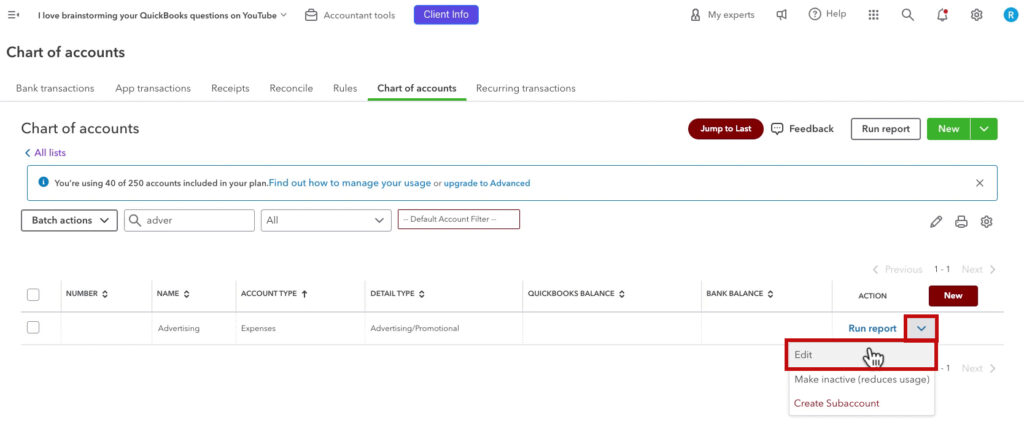
Task: Click the search magnifier in top bar
Action: pyautogui.click(x=908, y=15)
